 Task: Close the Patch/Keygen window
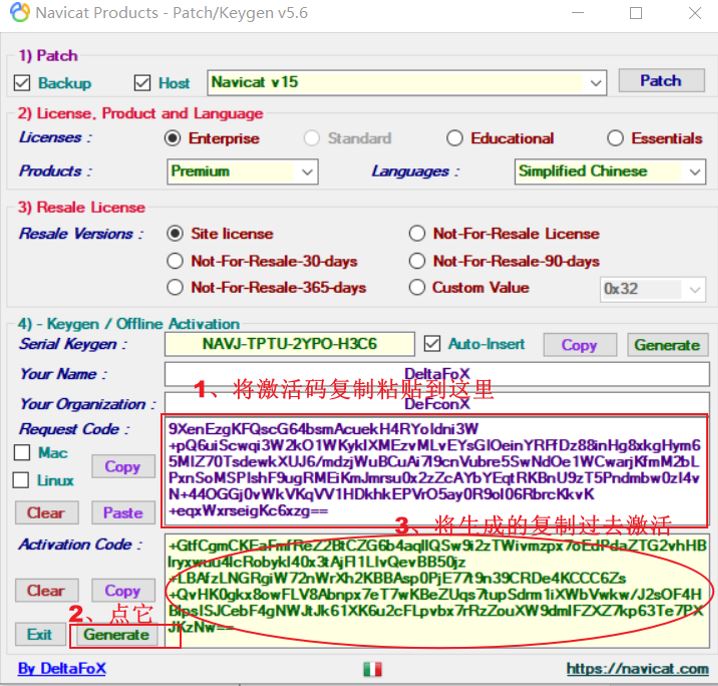click(695, 13)
